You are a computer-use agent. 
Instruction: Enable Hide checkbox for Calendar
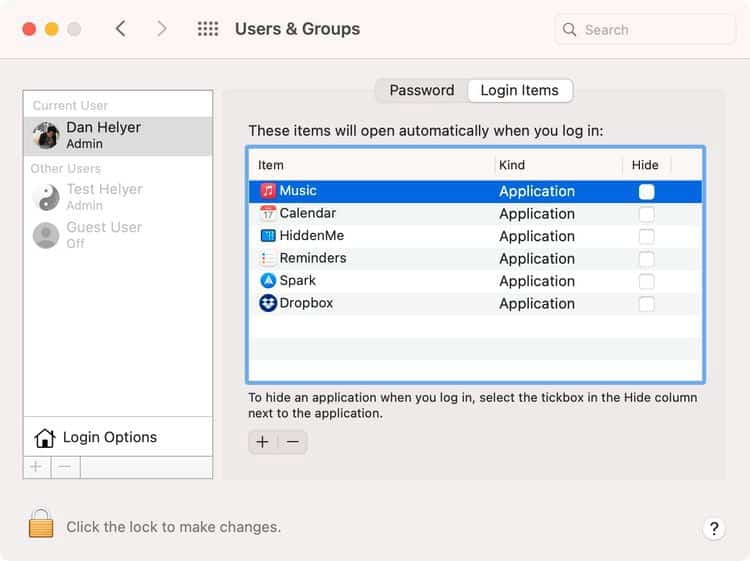pos(647,214)
